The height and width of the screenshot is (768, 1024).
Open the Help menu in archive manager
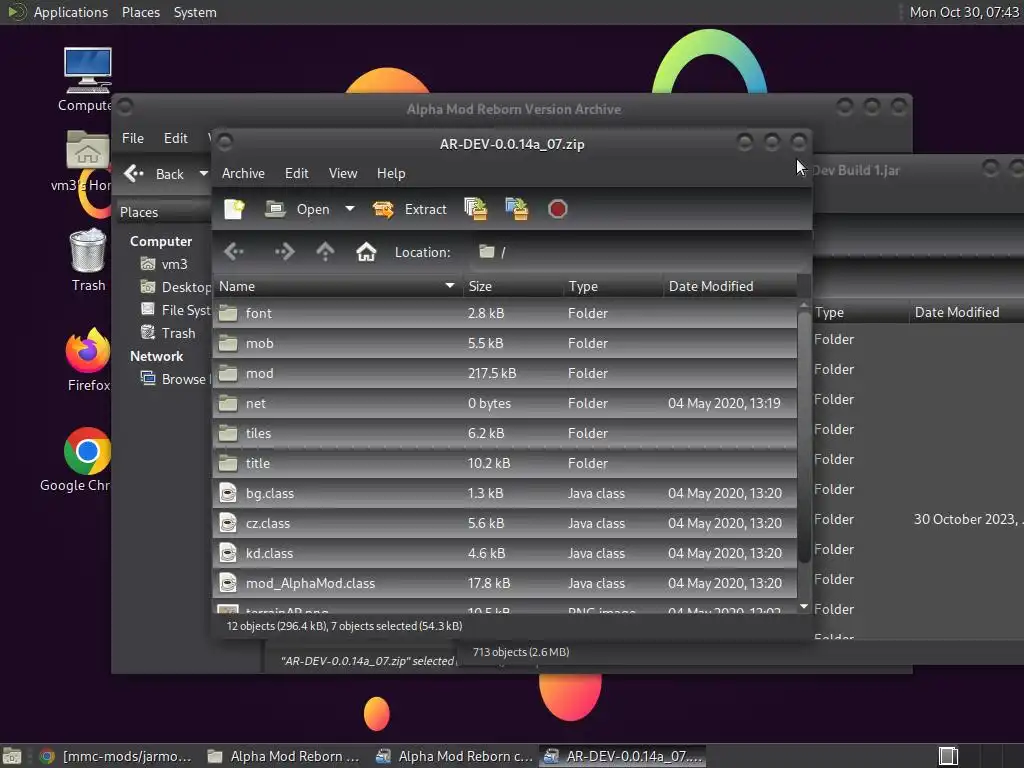point(391,173)
